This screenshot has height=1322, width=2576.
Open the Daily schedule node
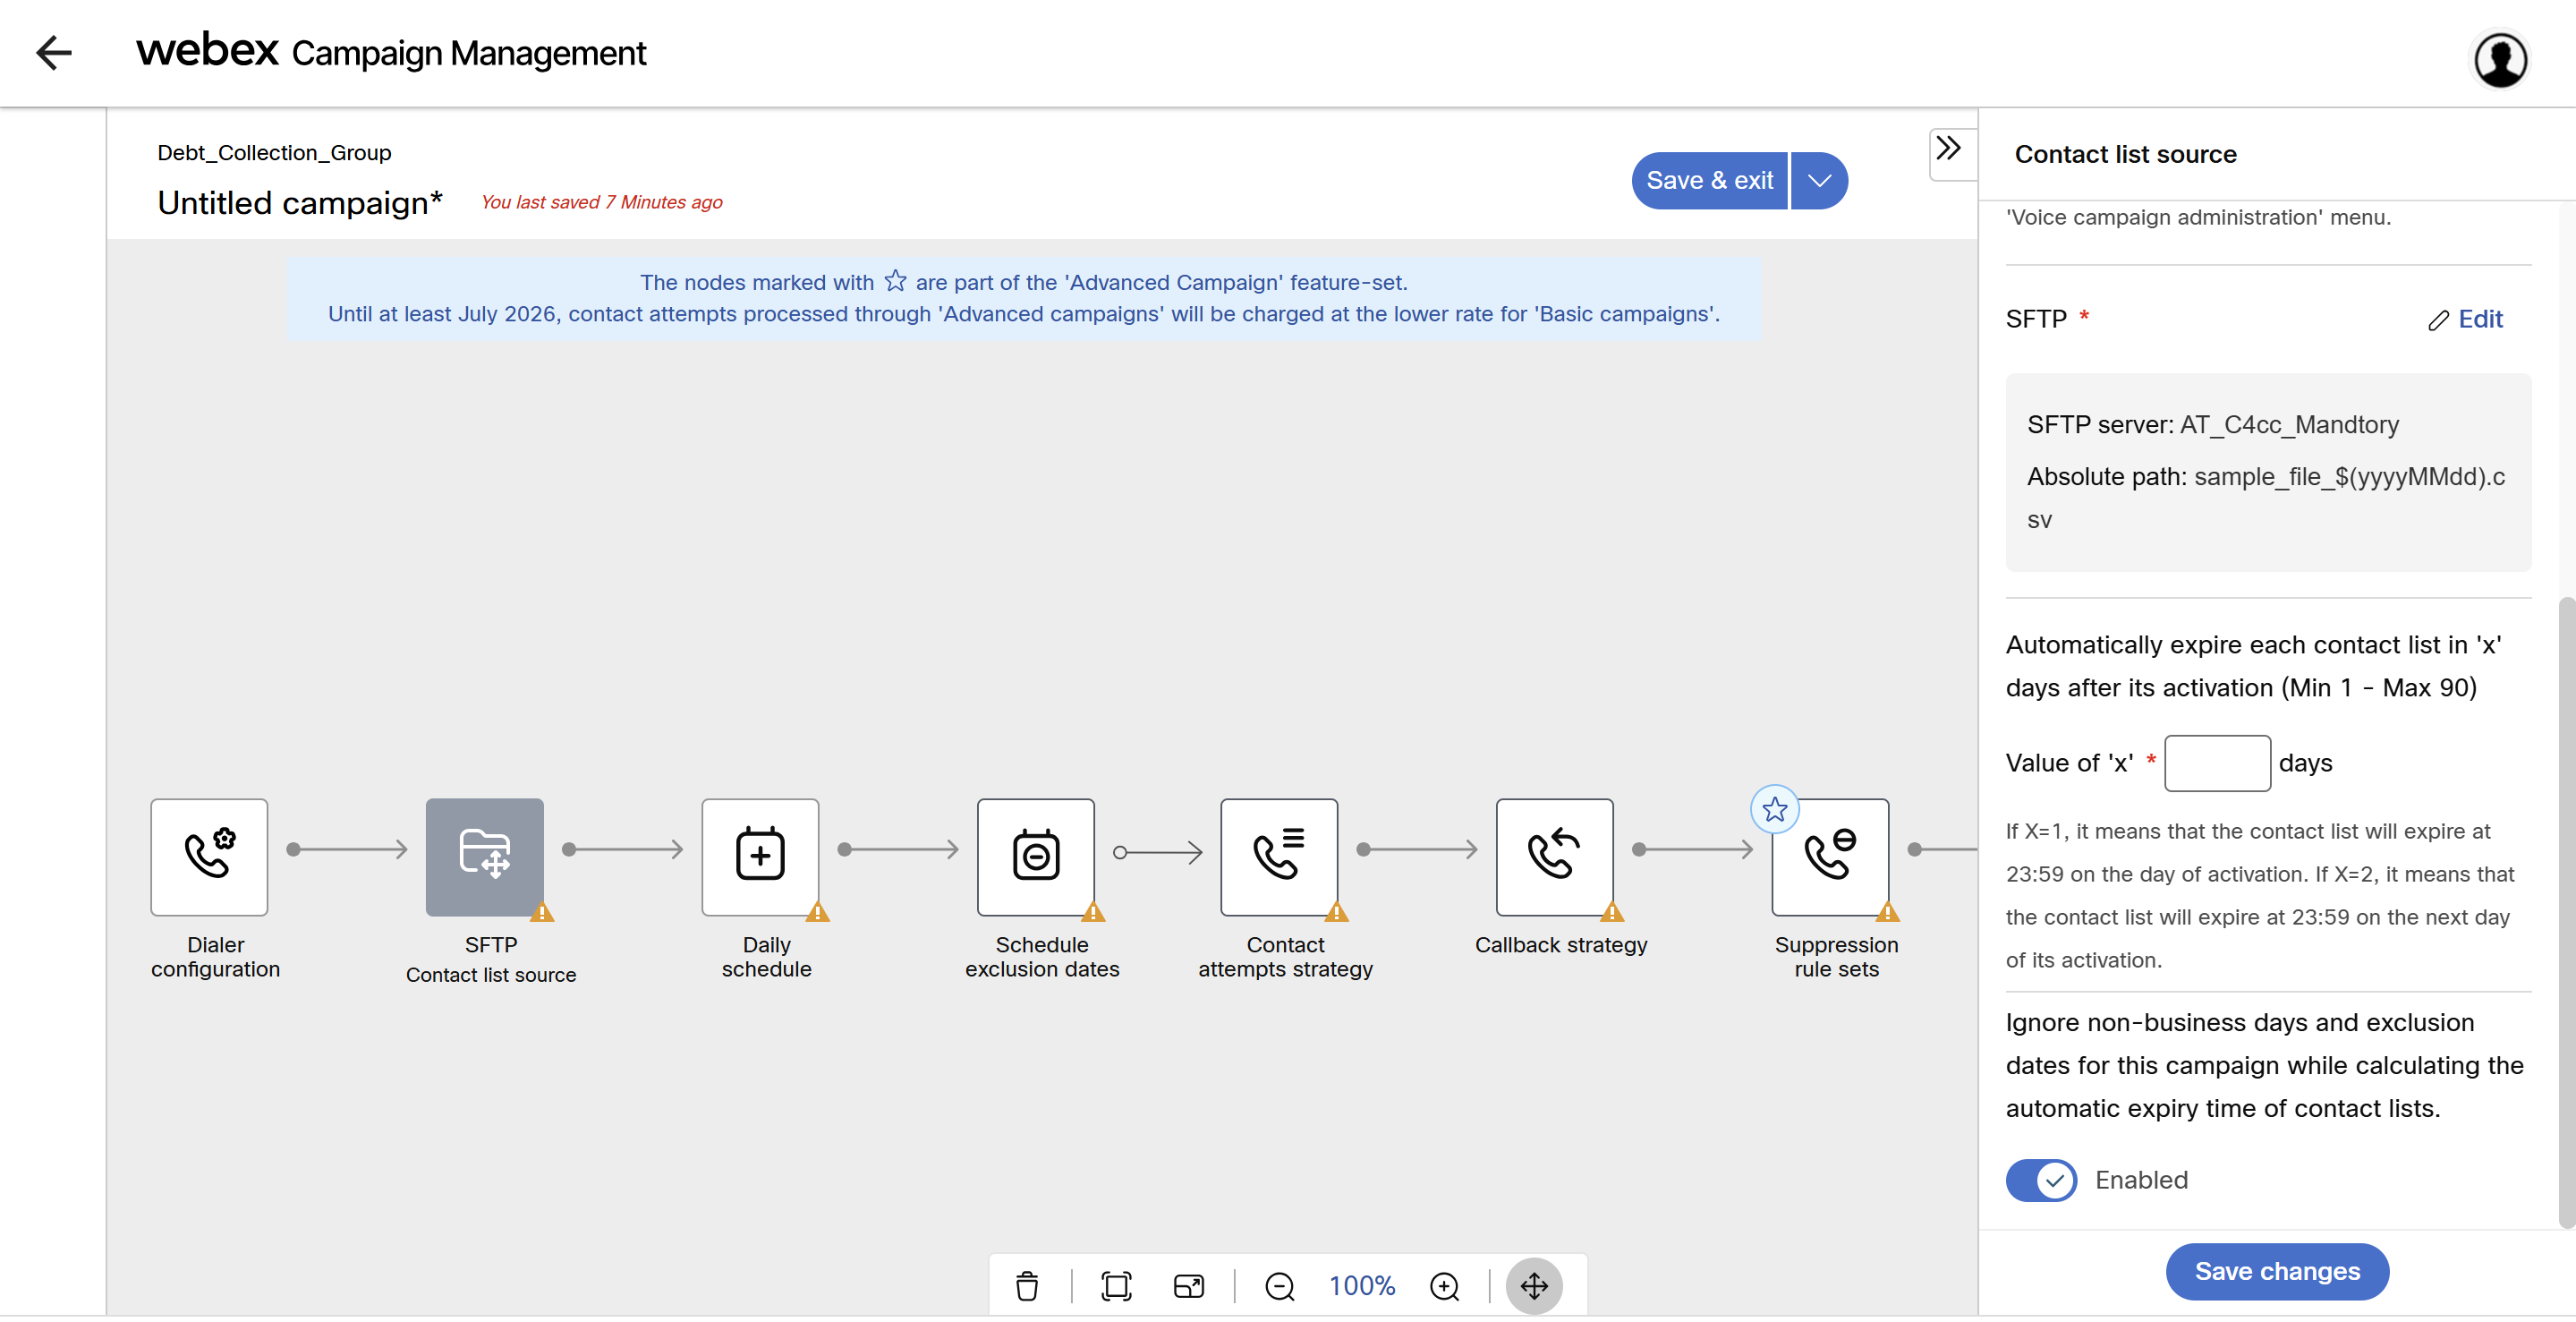coord(760,856)
